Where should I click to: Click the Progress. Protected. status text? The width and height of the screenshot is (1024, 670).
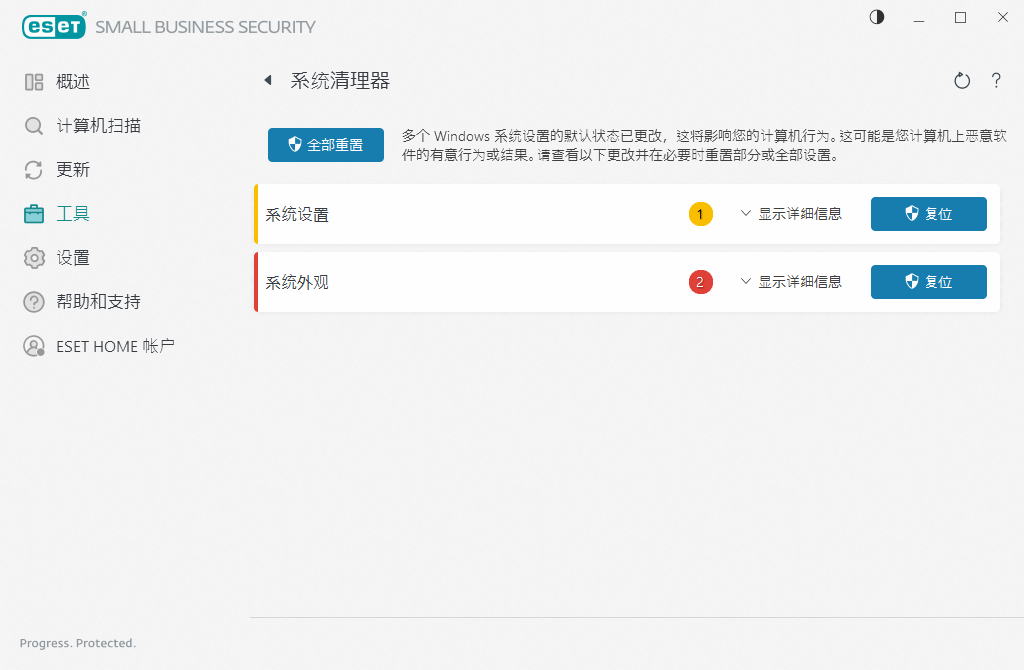coord(77,643)
